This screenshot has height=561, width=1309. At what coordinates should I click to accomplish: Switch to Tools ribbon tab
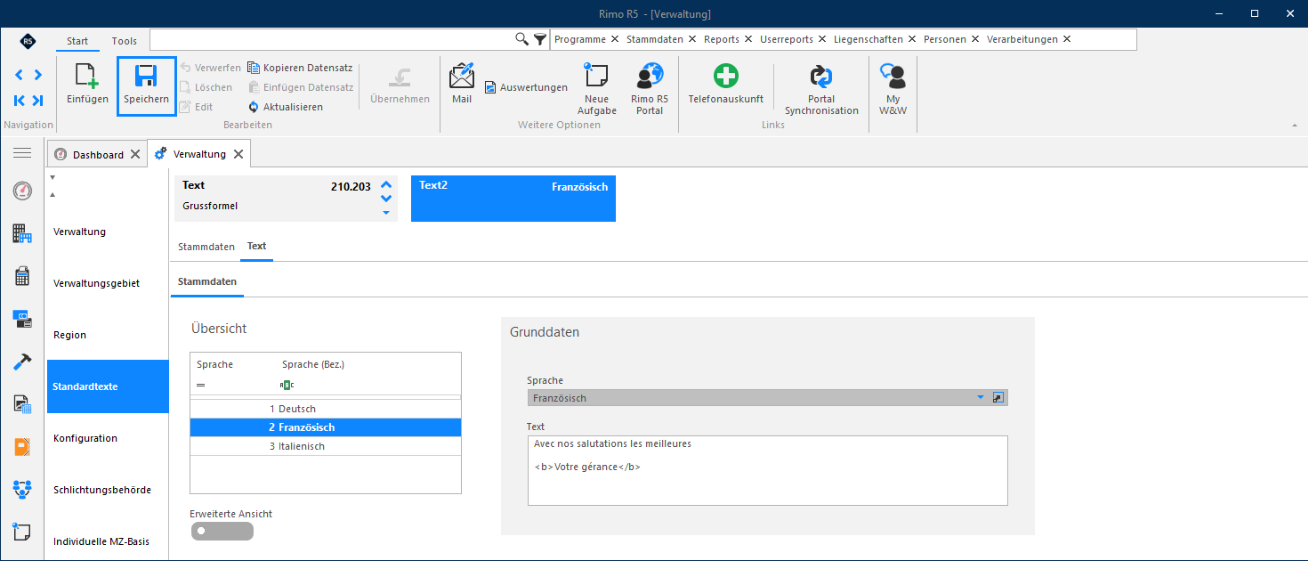click(125, 41)
